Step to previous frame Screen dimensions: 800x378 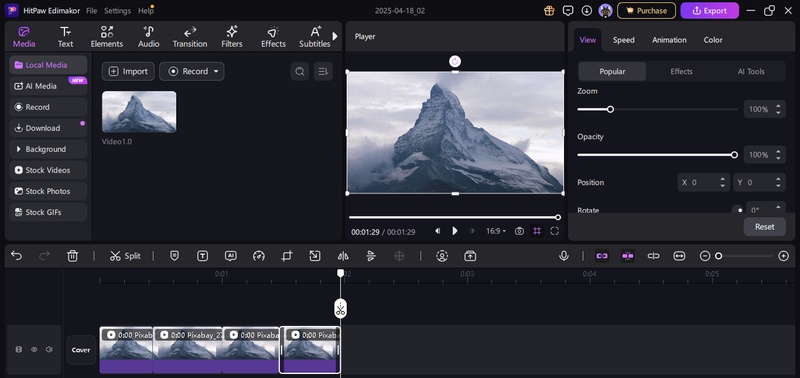(x=437, y=231)
